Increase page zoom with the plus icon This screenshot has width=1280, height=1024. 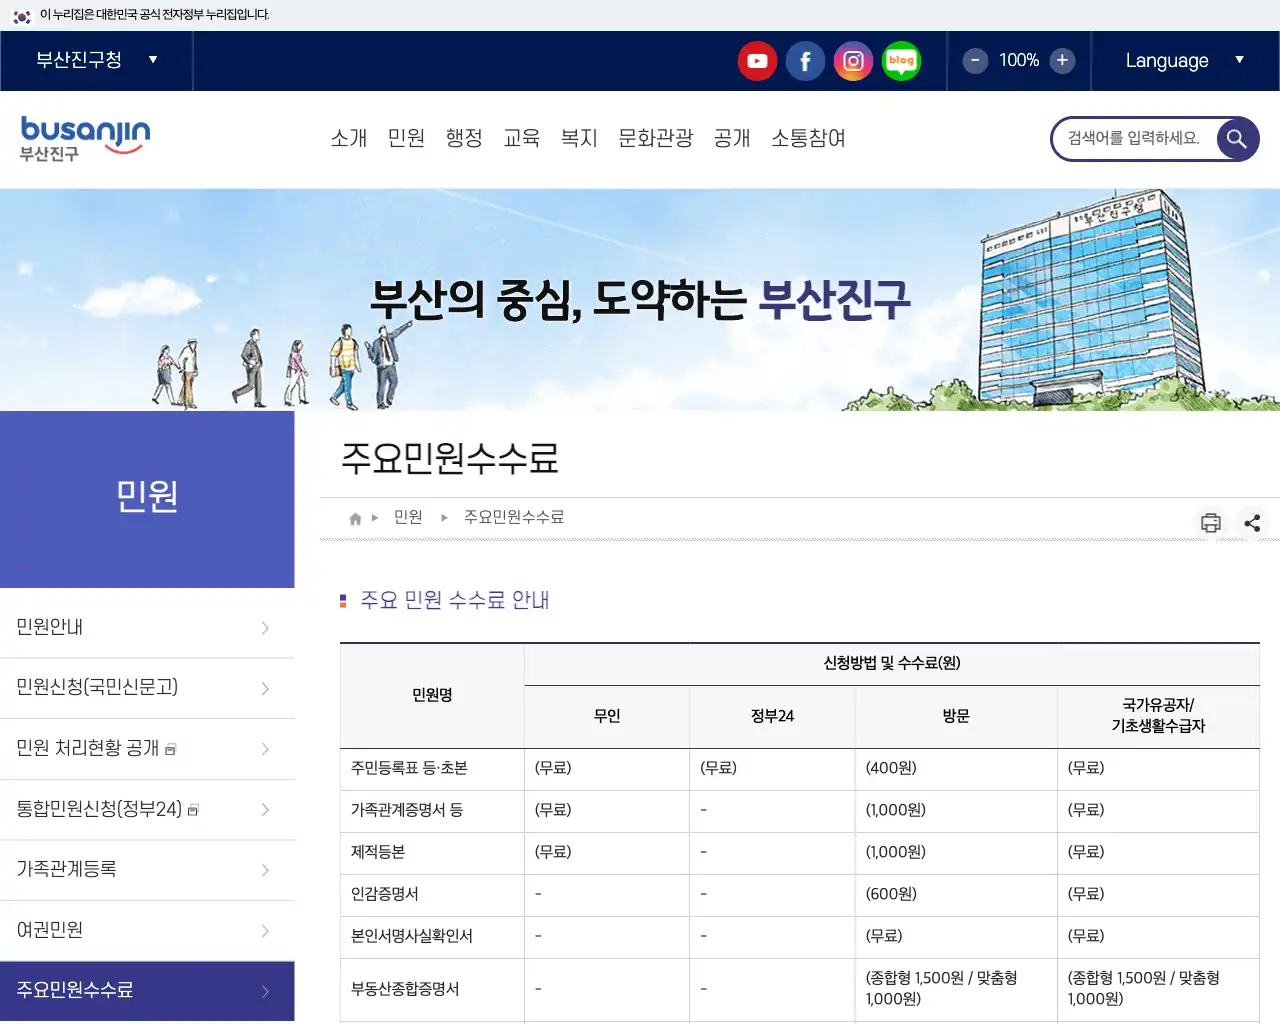point(1062,61)
